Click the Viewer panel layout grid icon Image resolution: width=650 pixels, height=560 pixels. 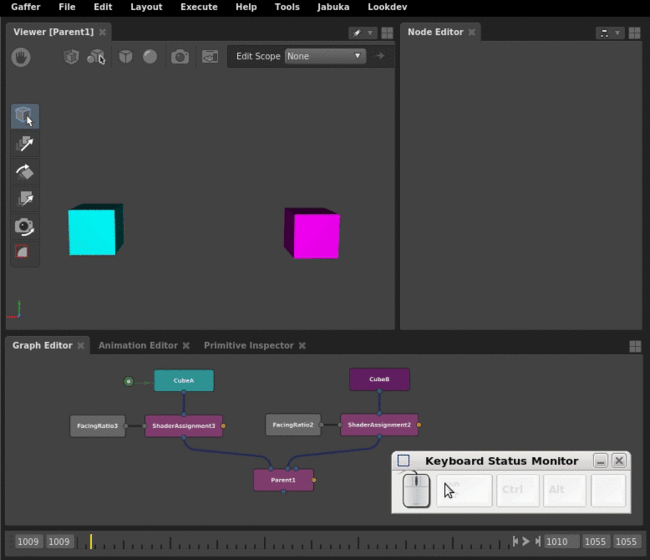(x=387, y=33)
